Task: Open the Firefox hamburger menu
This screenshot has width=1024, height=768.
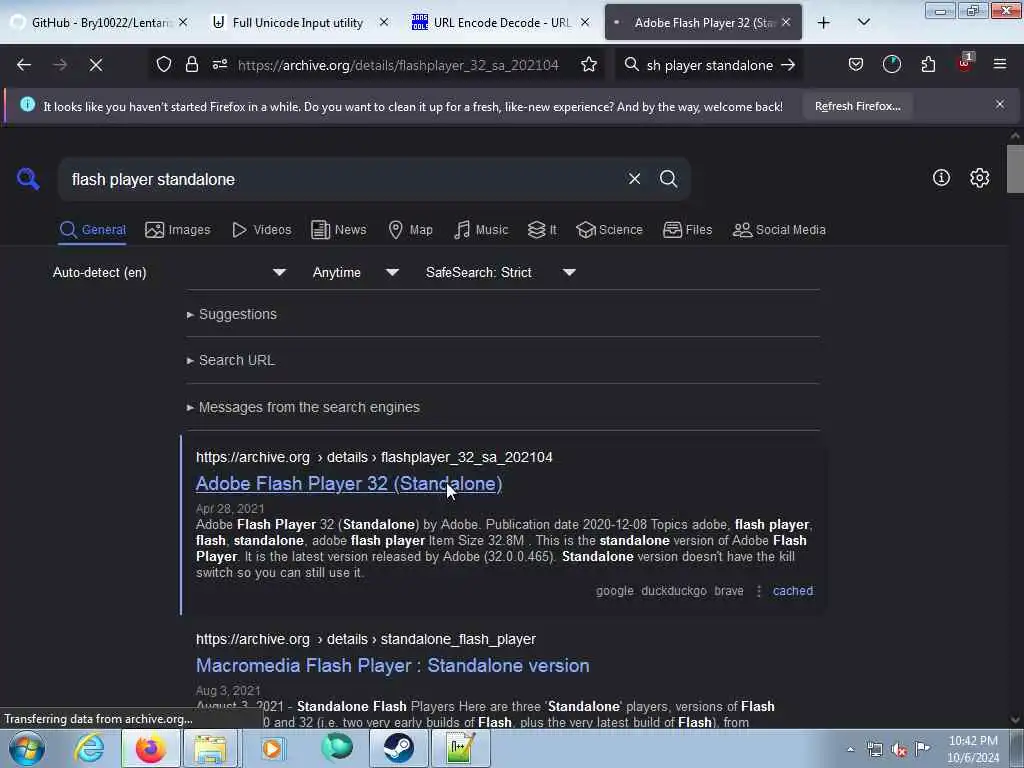Action: click(x=999, y=65)
